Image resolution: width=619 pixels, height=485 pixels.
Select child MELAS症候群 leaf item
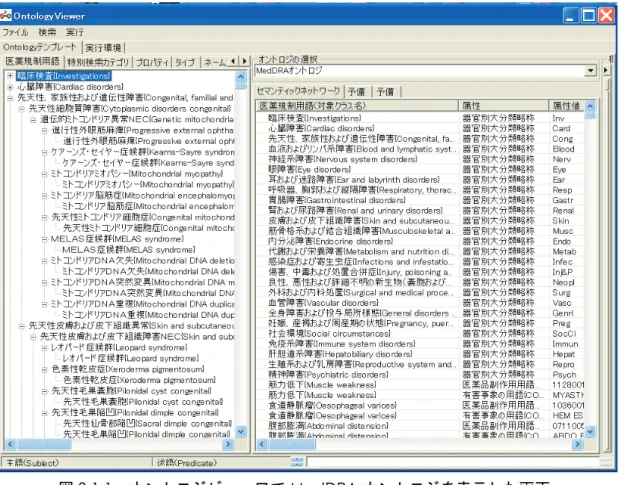coord(129,249)
